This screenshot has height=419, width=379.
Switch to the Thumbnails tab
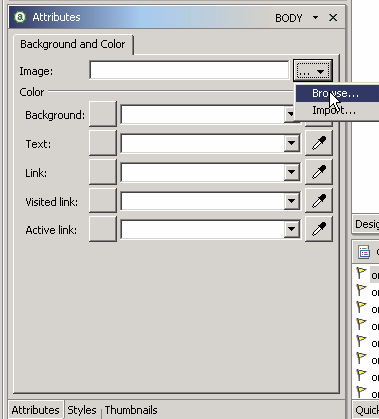(131, 410)
